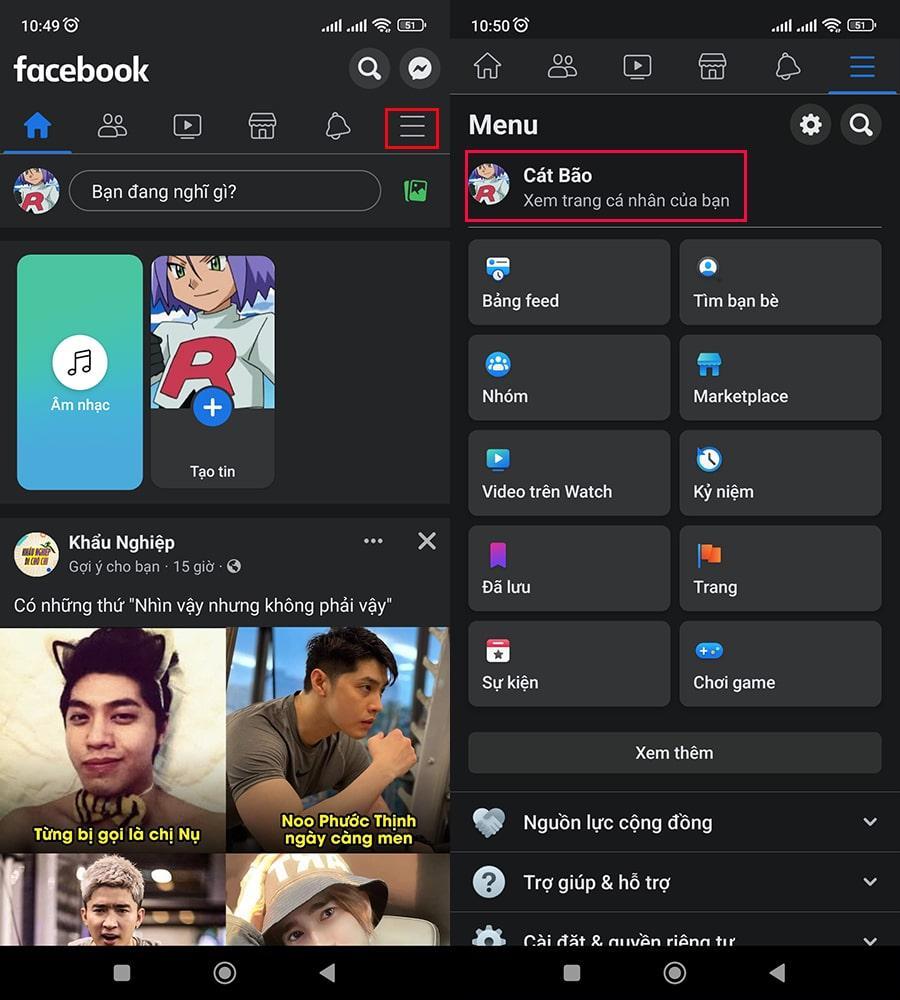Screen dimensions: 900x1000
Task: Tap the blue plus to create a story
Action: pos(212,406)
